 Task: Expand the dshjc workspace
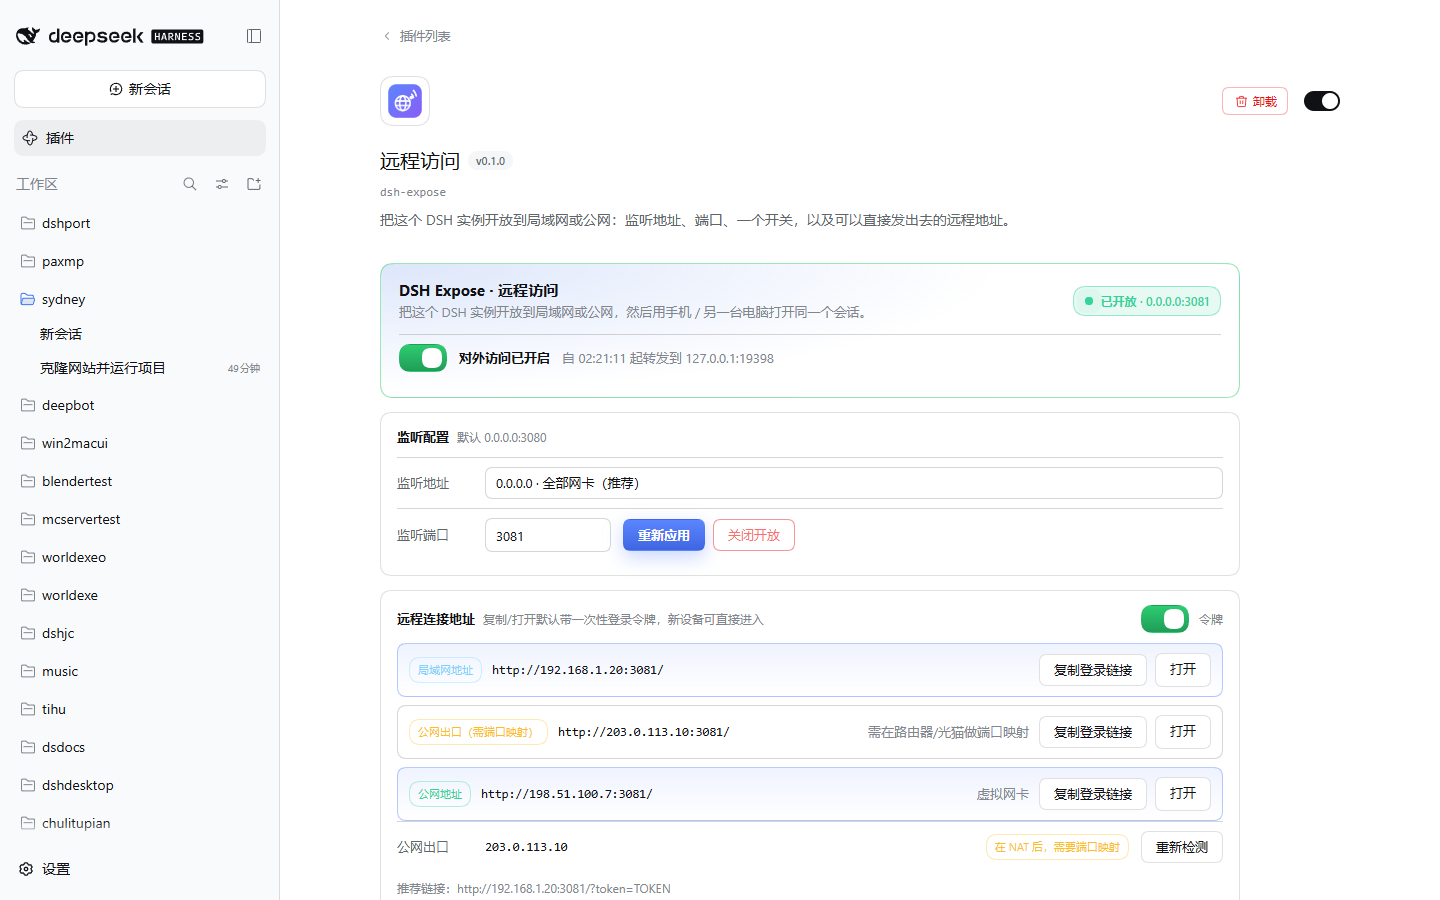(140, 633)
